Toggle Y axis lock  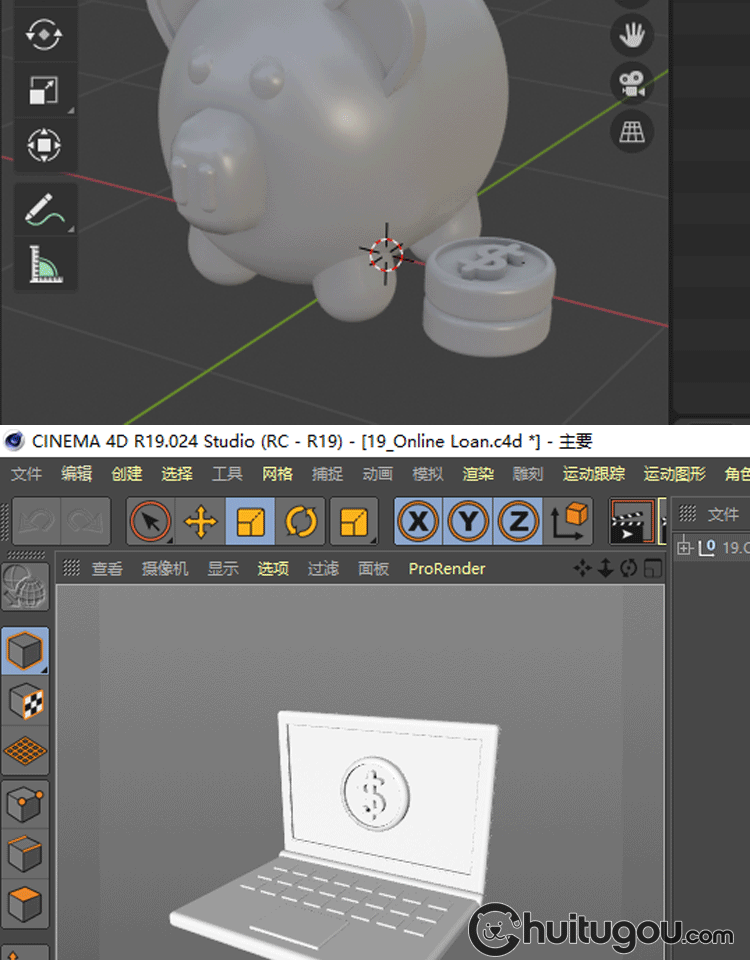coord(468,522)
